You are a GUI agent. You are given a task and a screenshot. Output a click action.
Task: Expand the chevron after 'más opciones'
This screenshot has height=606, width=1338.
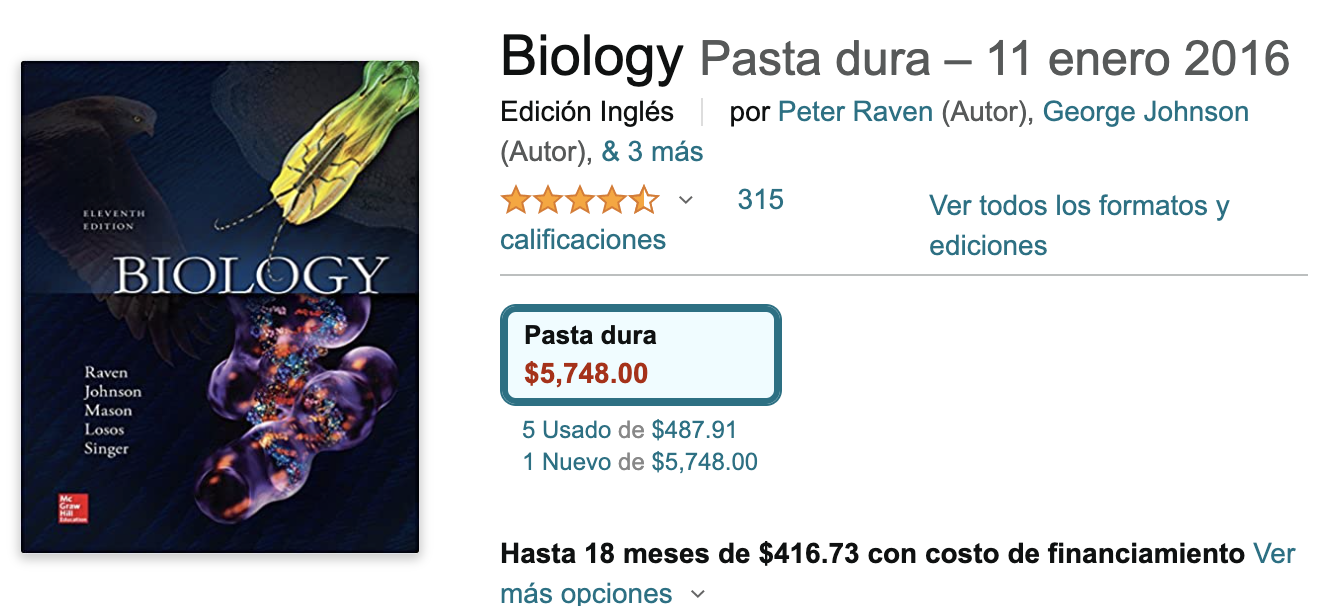[698, 594]
